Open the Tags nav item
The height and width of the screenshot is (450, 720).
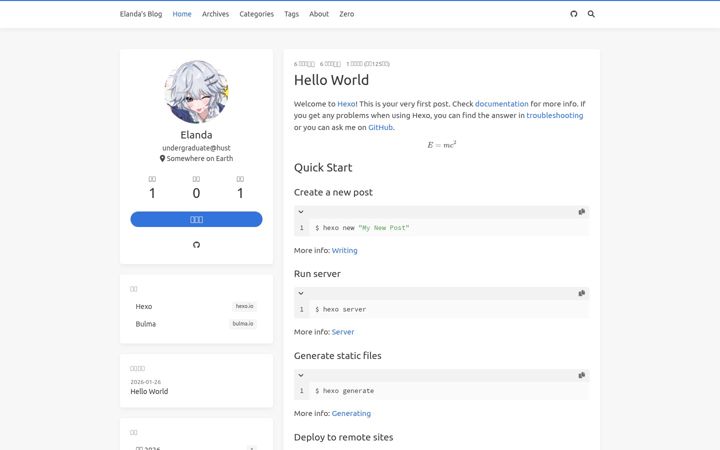point(291,14)
